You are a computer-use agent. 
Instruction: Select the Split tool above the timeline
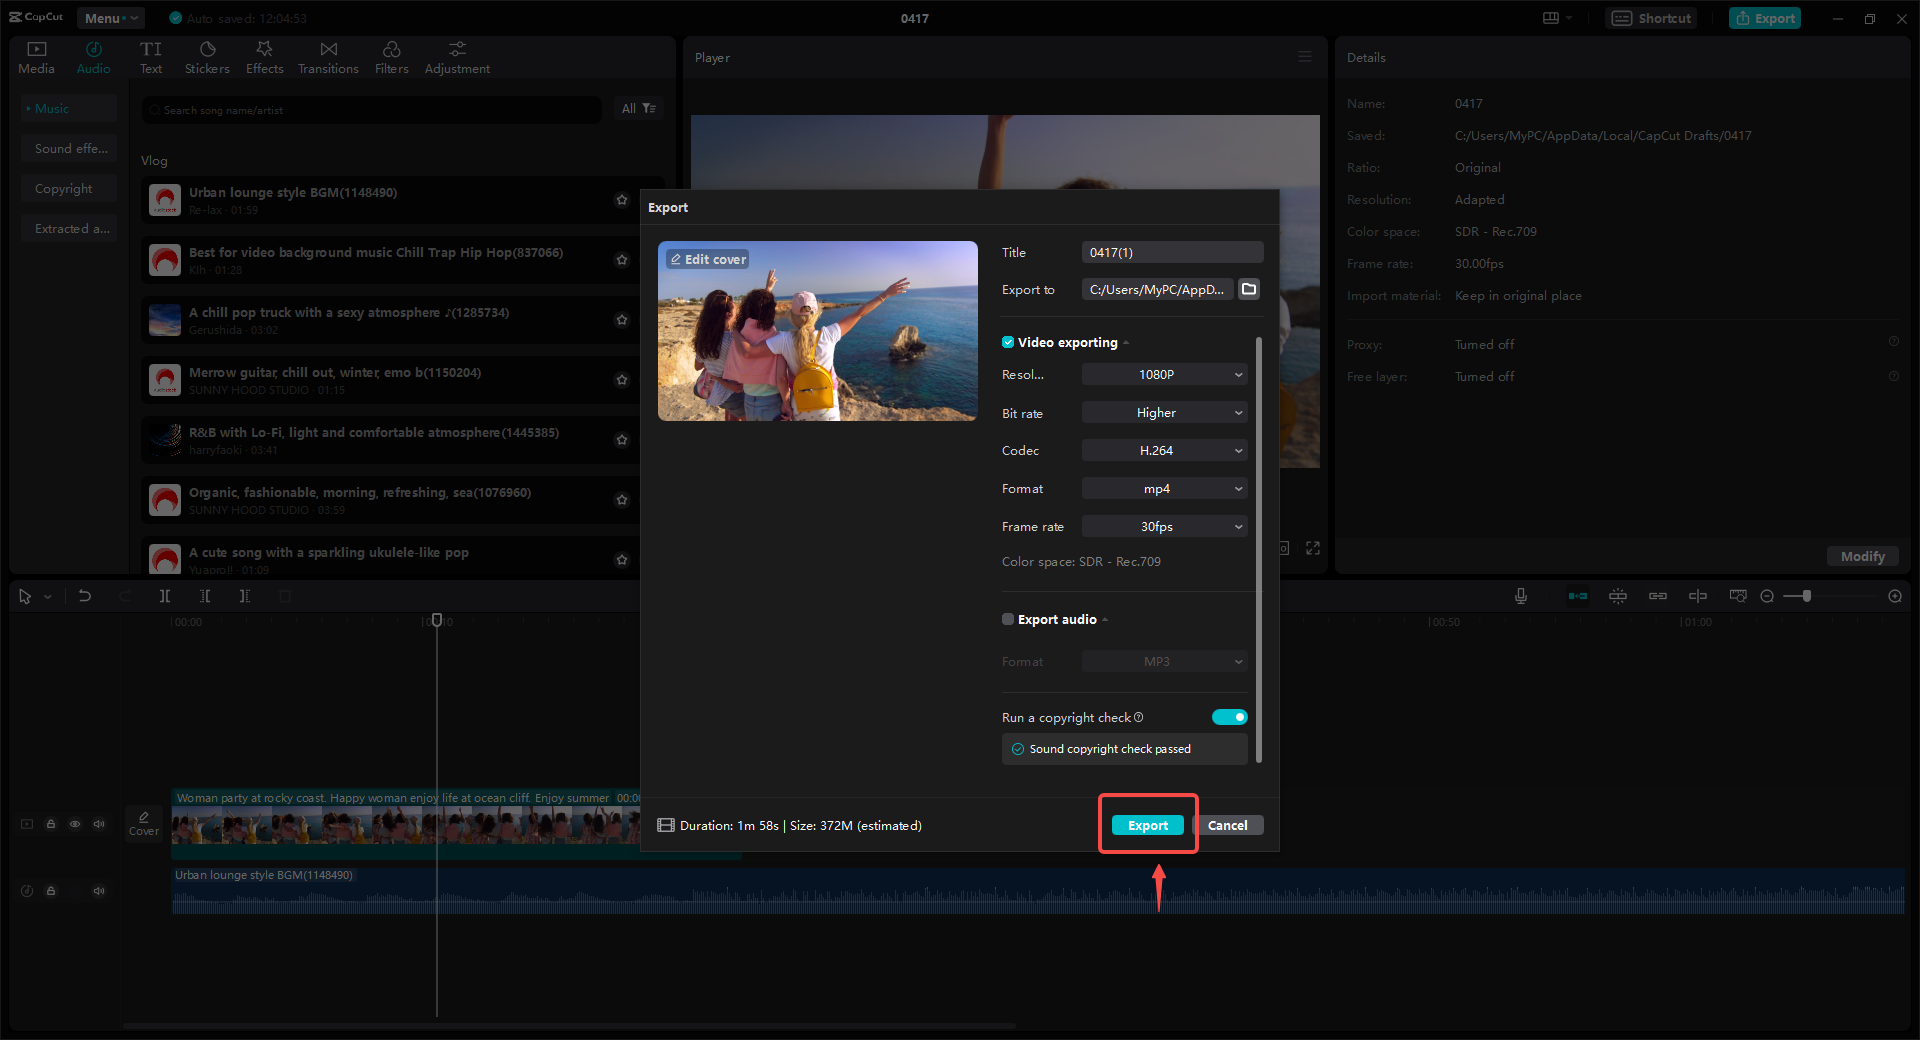(165, 595)
